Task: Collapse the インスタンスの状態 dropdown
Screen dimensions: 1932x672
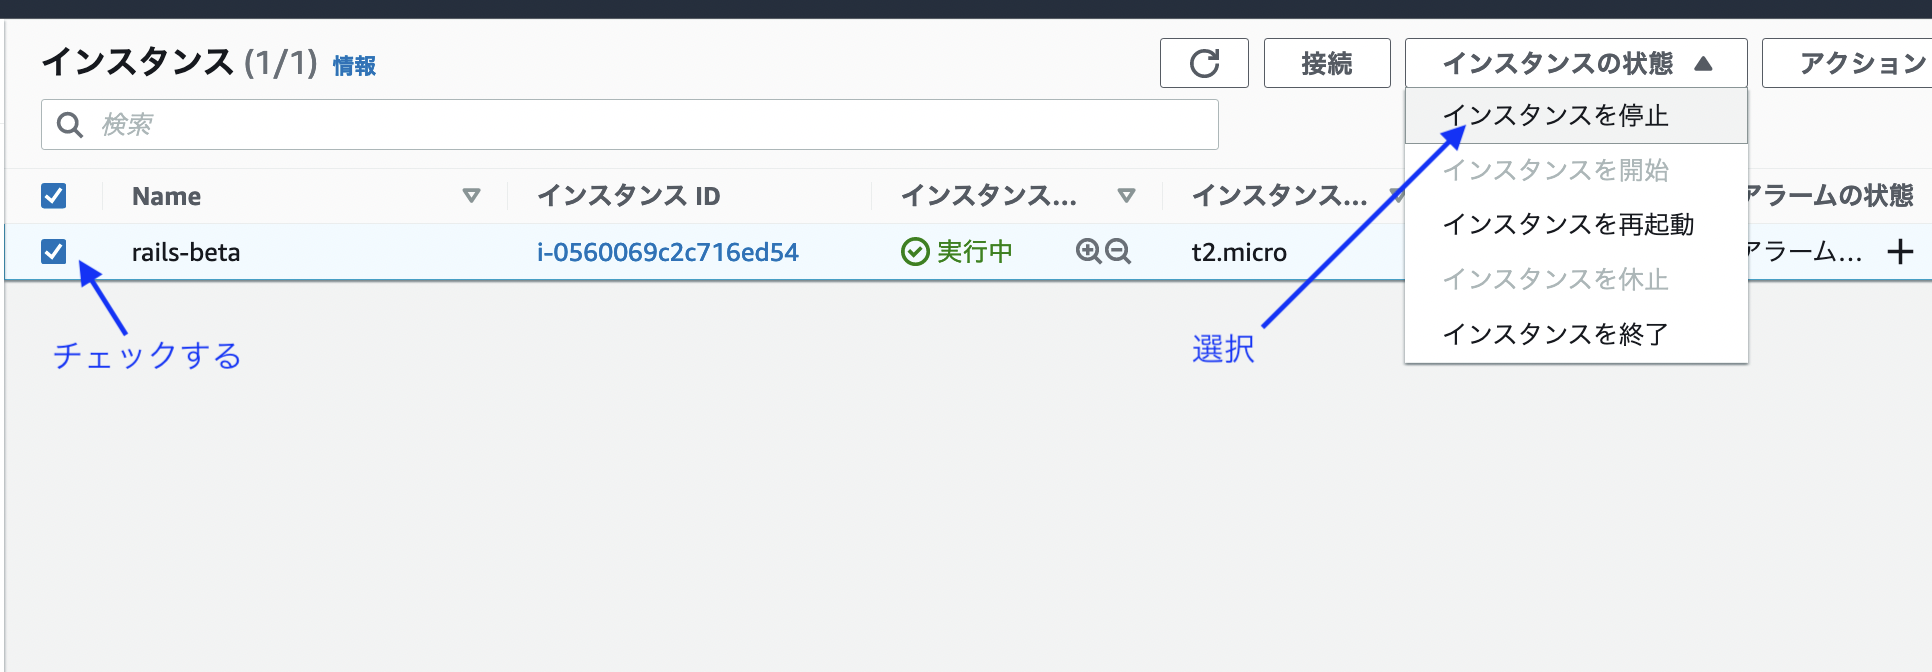Action: point(1575,64)
